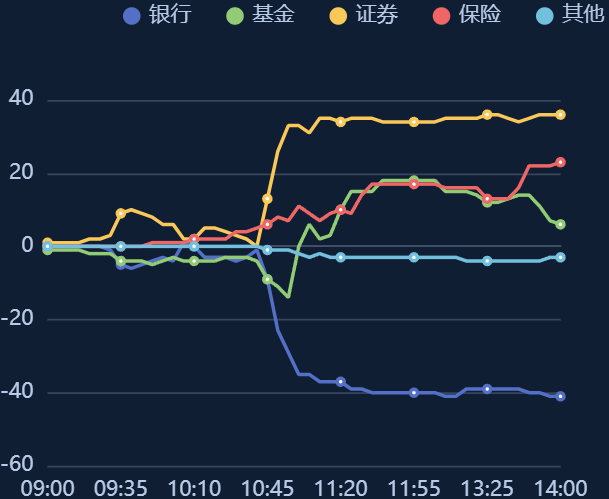Viewport: 609px width, 499px height.
Task: Click the 其他 light blue legend icon
Action: tap(545, 16)
